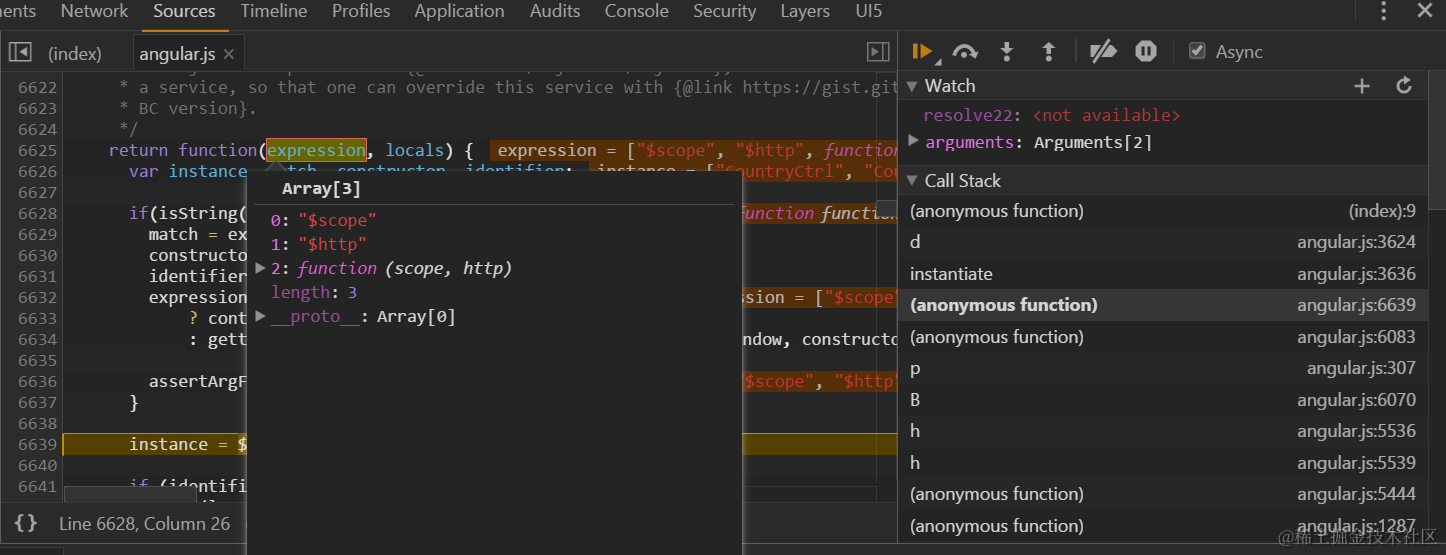The image size is (1446, 555).
Task: Toggle pause on exceptions
Action: pyautogui.click(x=1146, y=52)
